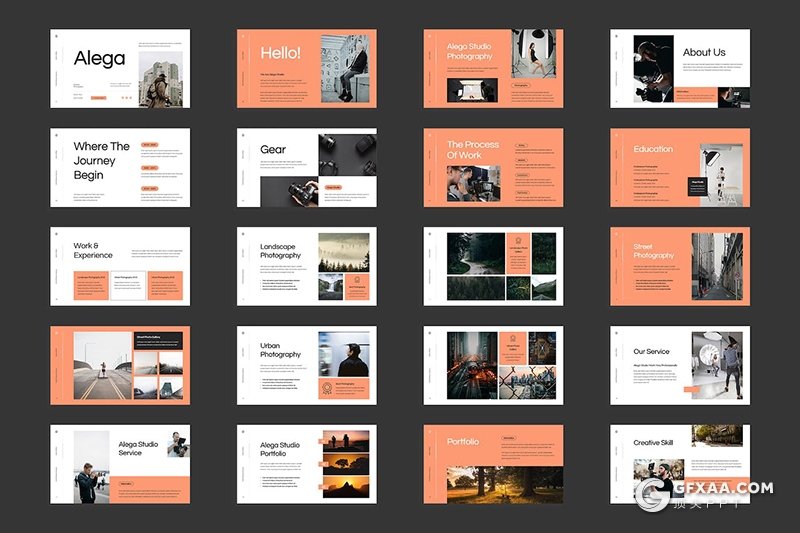
Task: Open the Alega Studio Portfolio slide
Action: coord(306,464)
